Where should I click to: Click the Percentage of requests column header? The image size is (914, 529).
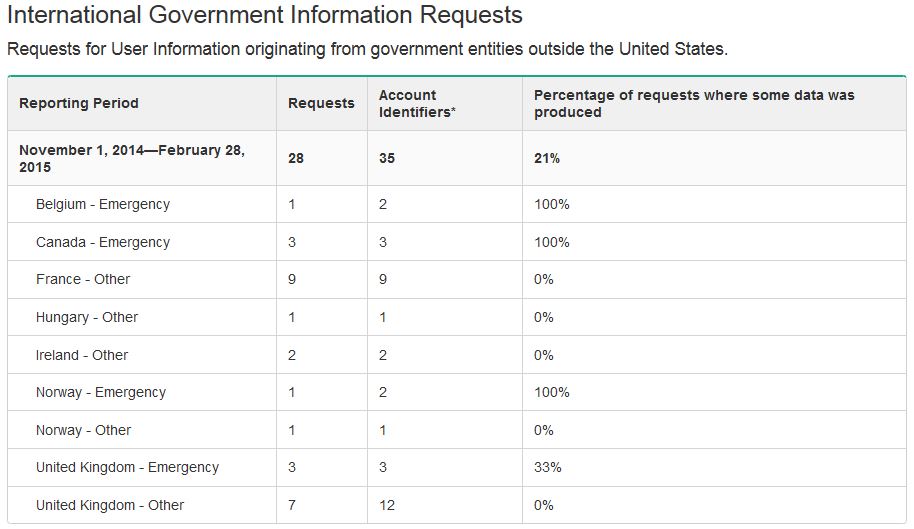(x=694, y=103)
